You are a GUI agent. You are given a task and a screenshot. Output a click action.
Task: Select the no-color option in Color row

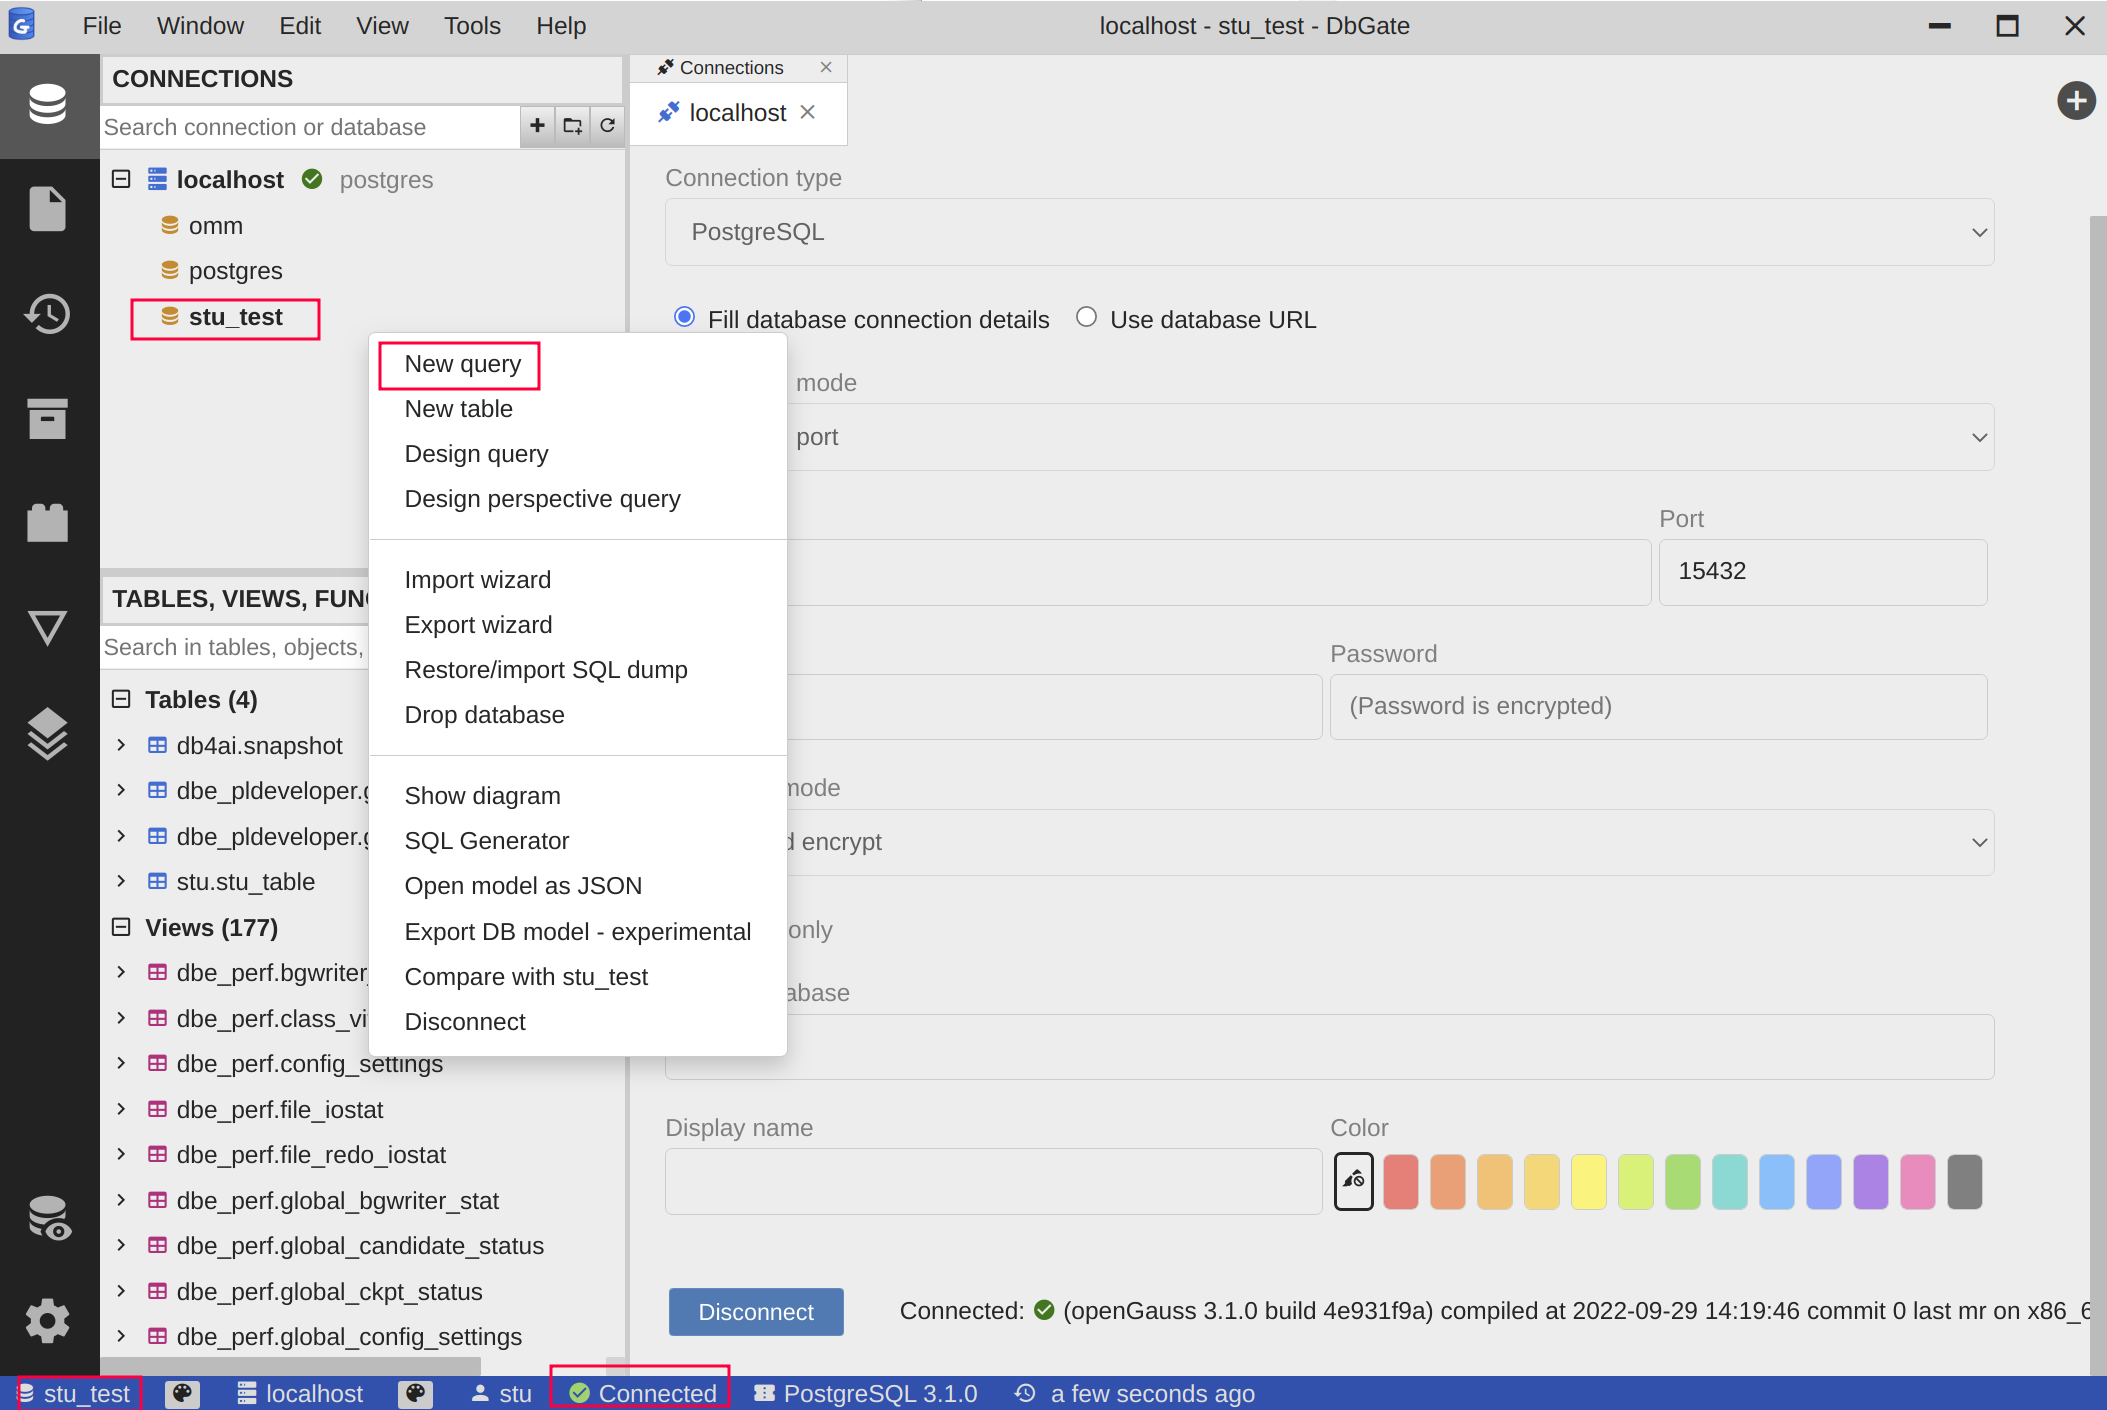1354,1181
